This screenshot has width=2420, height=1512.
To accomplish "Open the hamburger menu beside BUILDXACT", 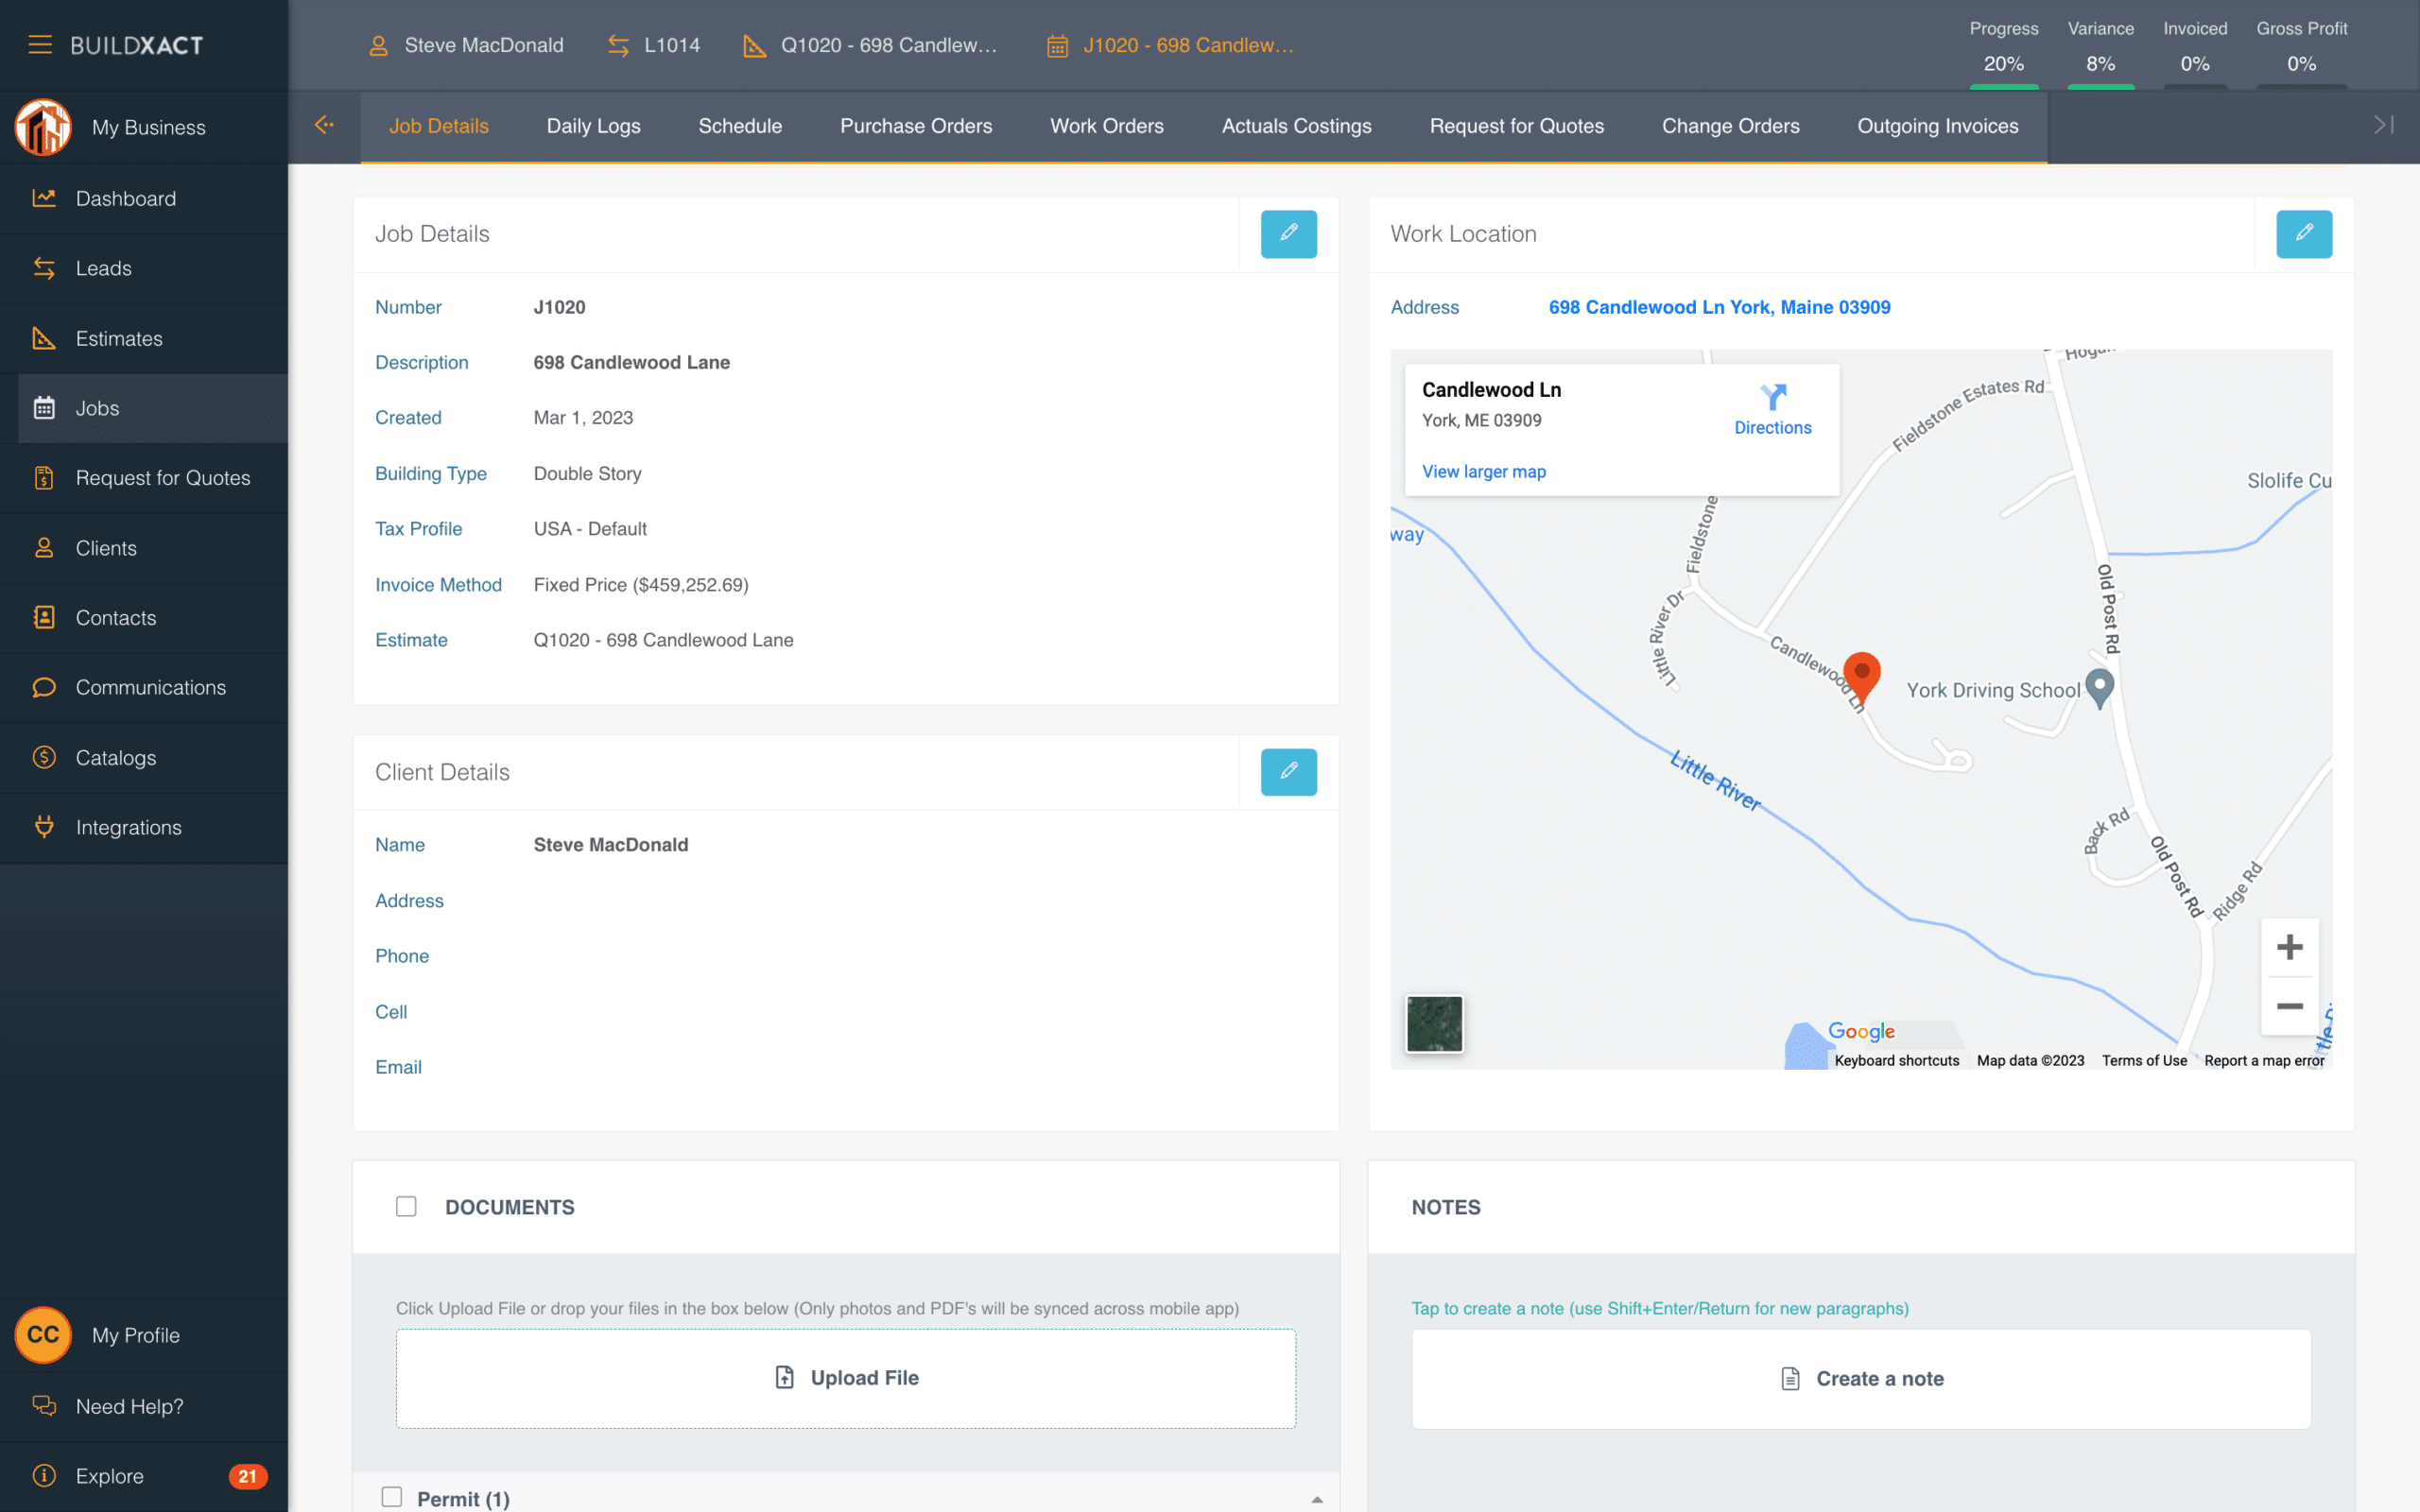I will (40, 44).
